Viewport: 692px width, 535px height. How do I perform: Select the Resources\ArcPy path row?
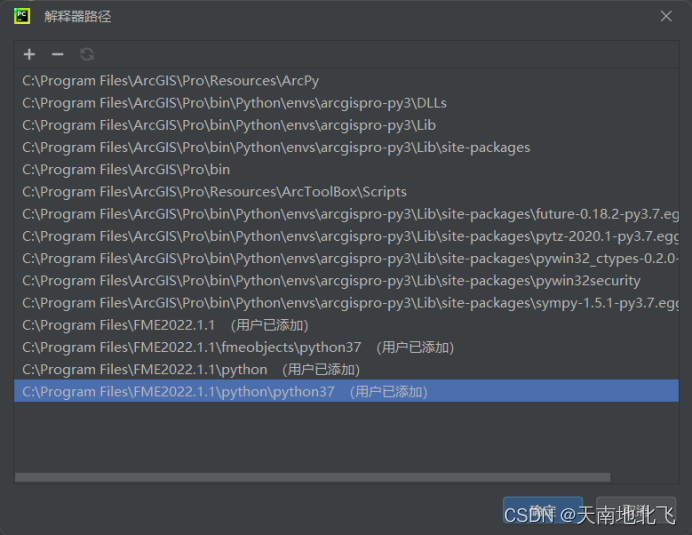(x=346, y=81)
